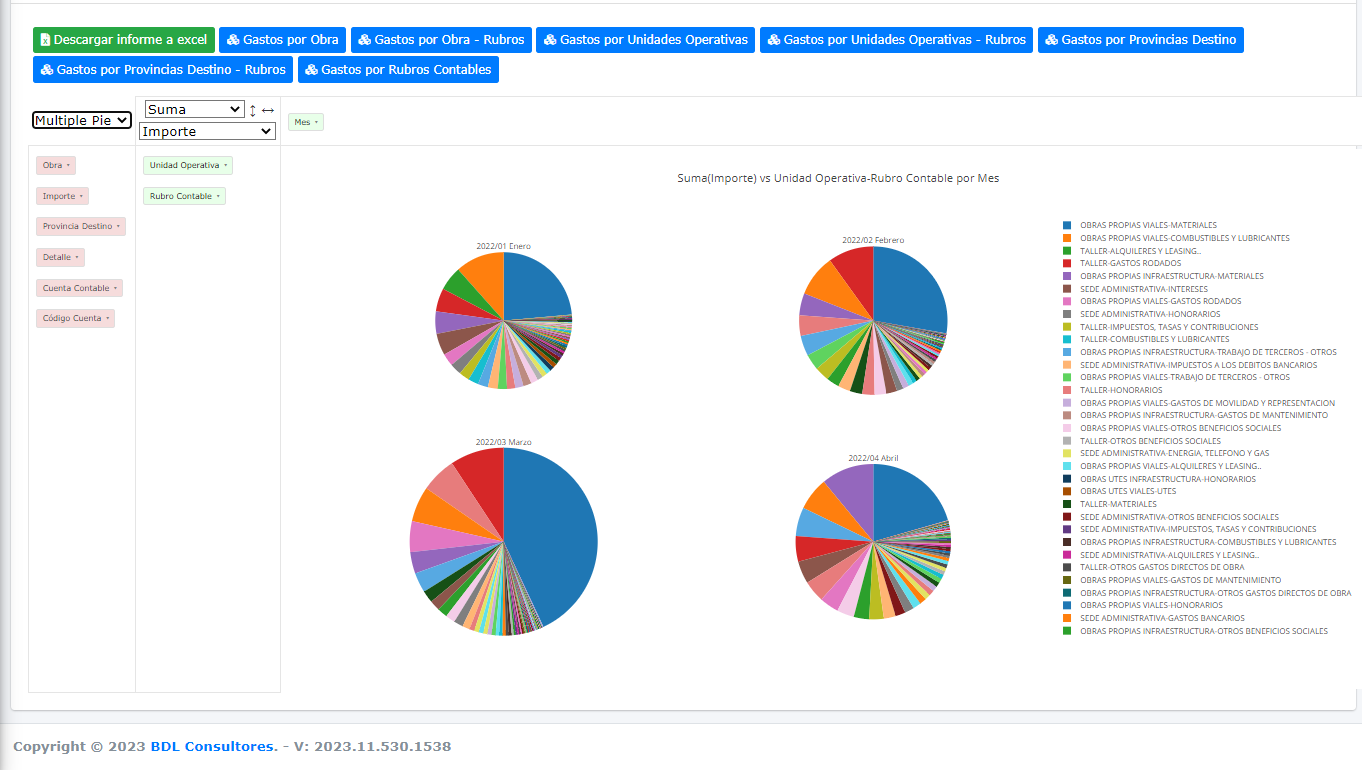
Task: Toggle the OBRAS PROPIAS VIALES-MATERIALES legend entry
Action: [1148, 225]
